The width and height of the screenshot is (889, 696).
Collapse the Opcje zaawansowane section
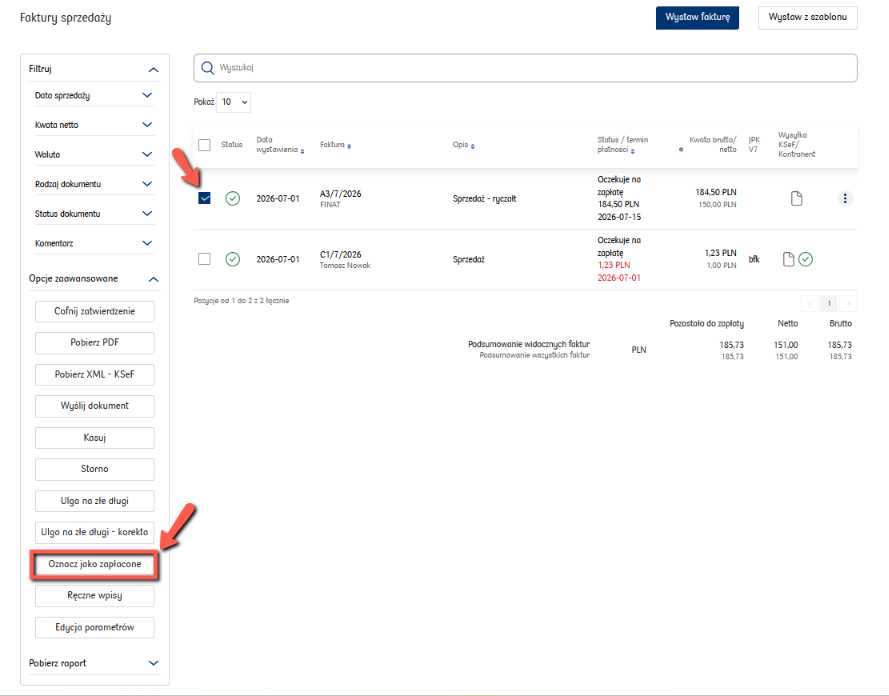(x=153, y=279)
